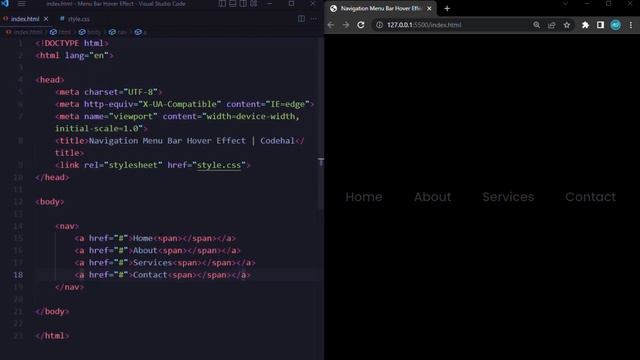The width and height of the screenshot is (640, 360).
Task: Click the <head> opening tag line
Action: (x=50, y=80)
